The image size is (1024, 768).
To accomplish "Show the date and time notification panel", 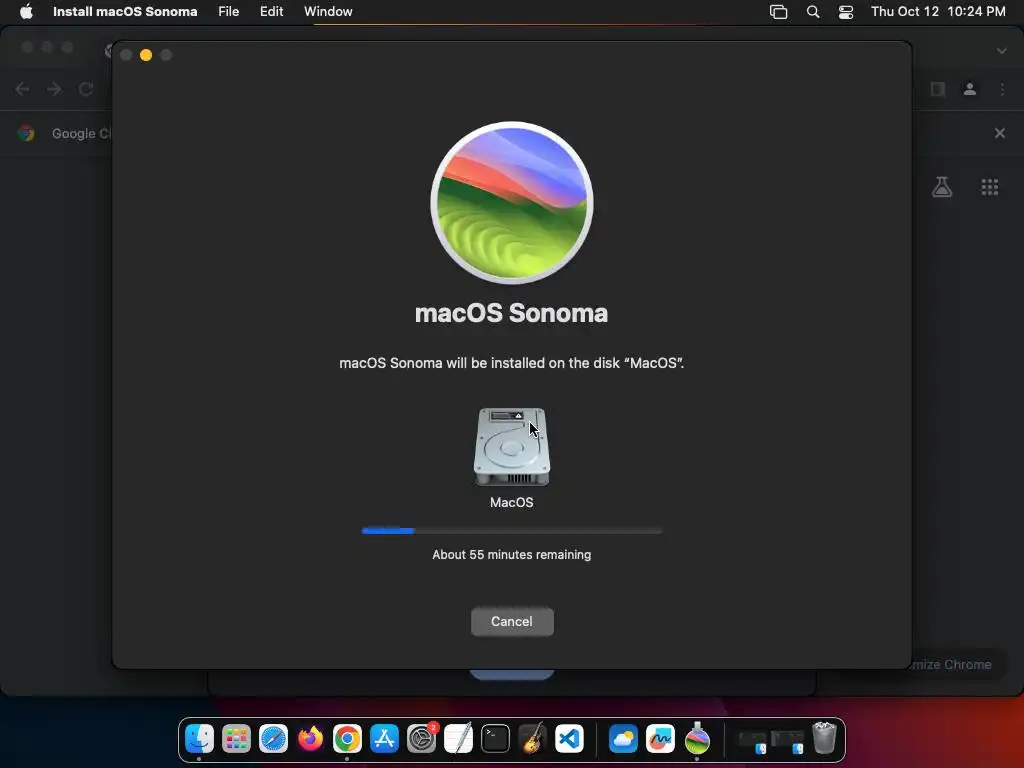I will (x=938, y=11).
